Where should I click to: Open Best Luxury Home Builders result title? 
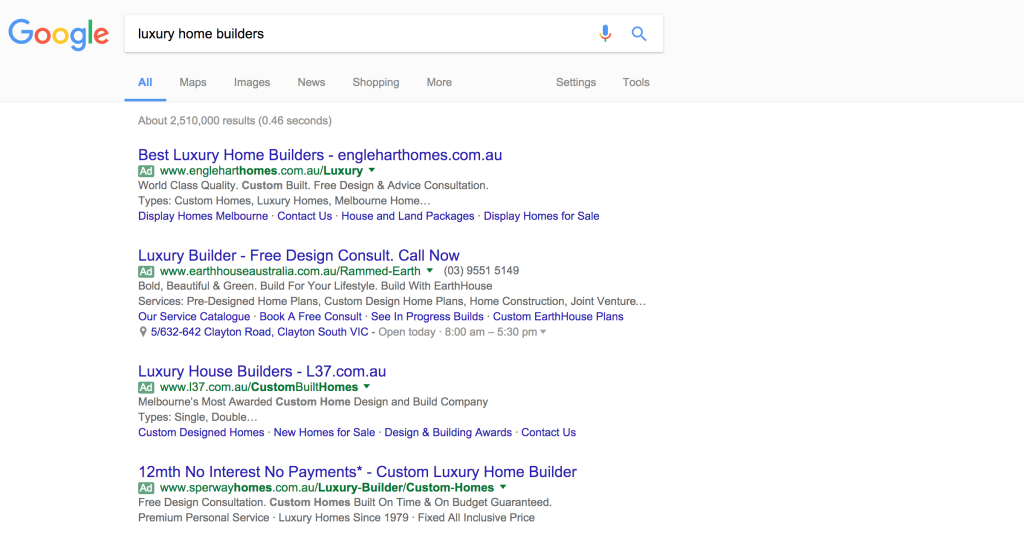[x=320, y=155]
